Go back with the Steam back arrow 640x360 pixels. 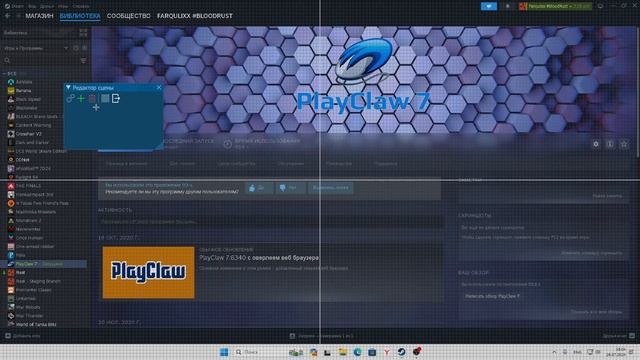point(8,16)
